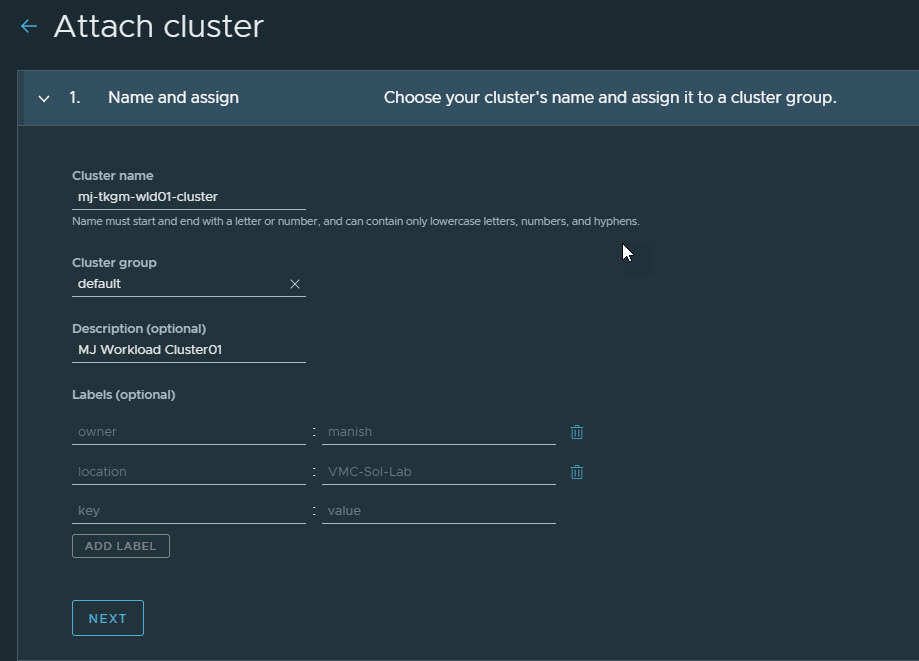Delete the owner label with trash icon

[577, 432]
